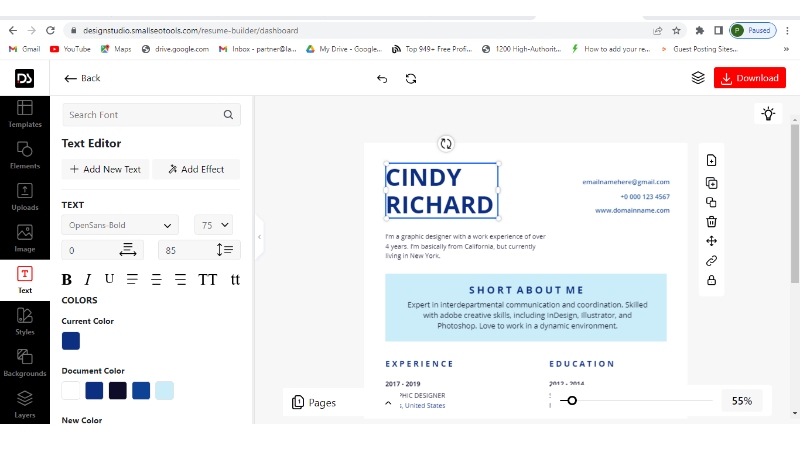Toggle Underline text formatting

pos(109,279)
